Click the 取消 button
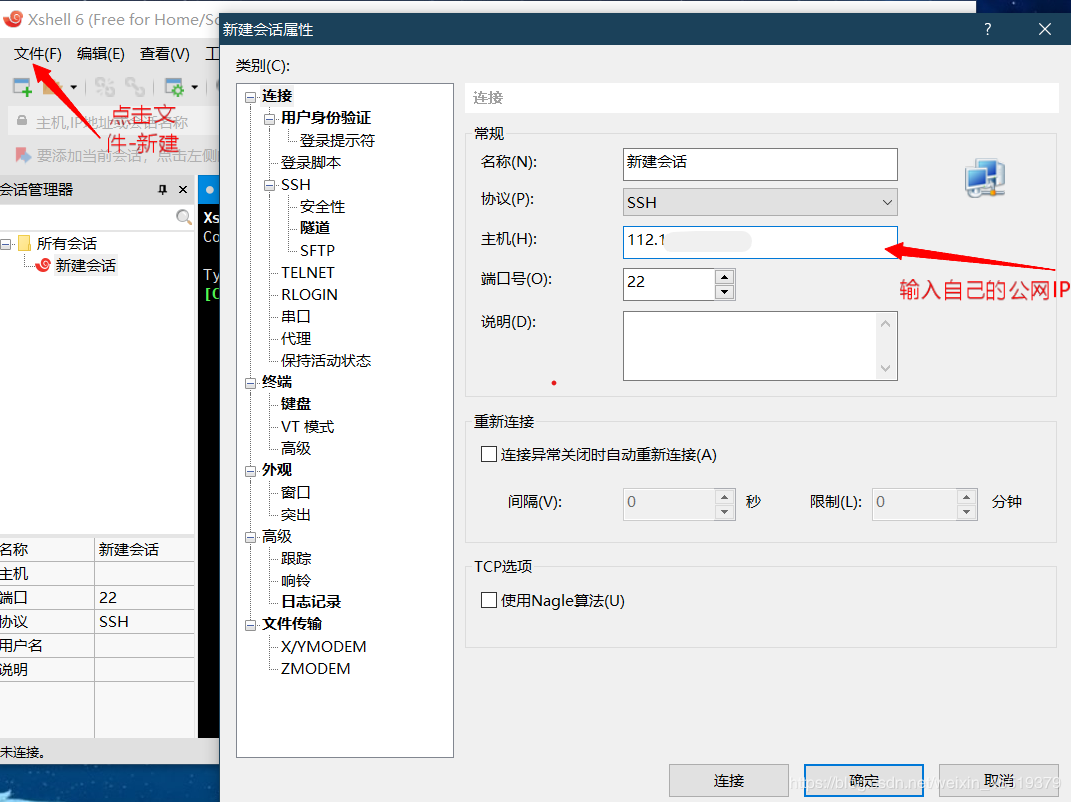This screenshot has height=802, width=1071. click(999, 780)
